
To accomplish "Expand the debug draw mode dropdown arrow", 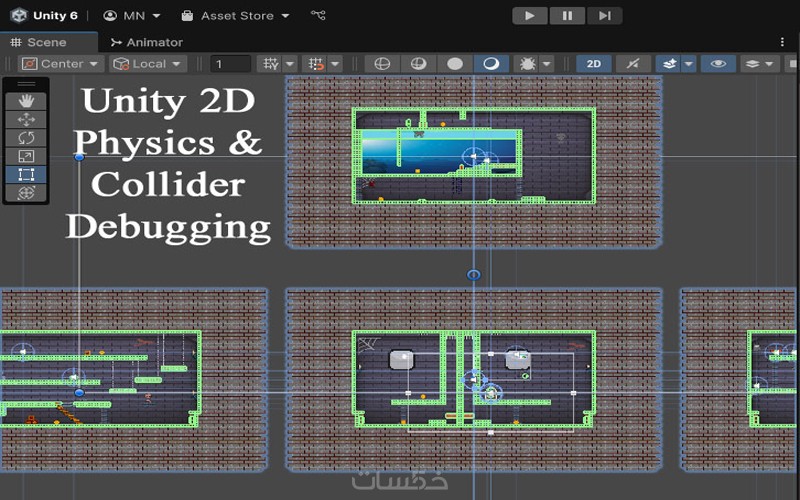I will [547, 64].
